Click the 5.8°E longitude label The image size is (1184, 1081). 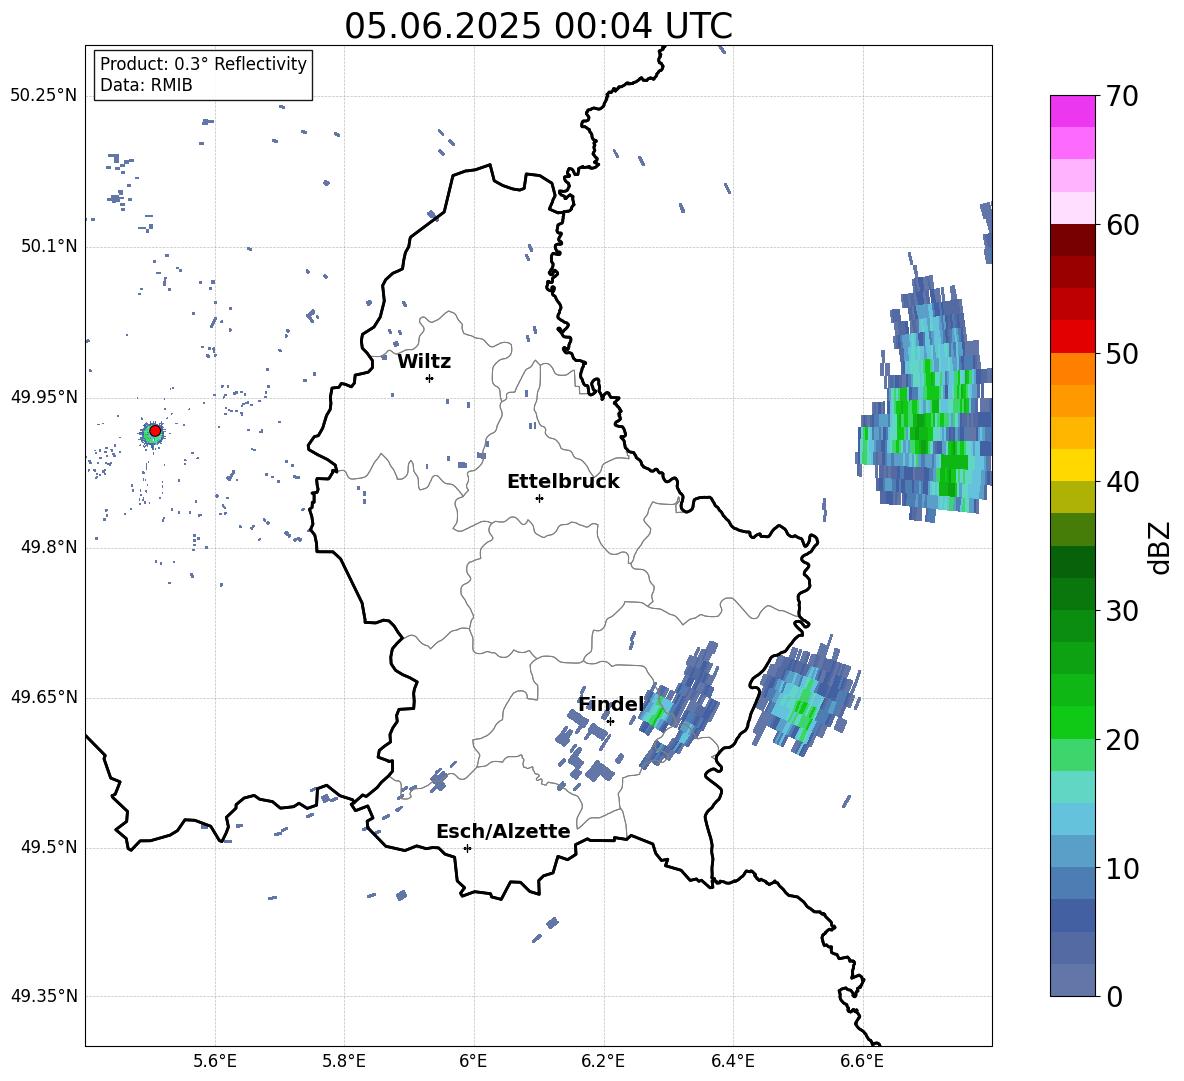(344, 1061)
